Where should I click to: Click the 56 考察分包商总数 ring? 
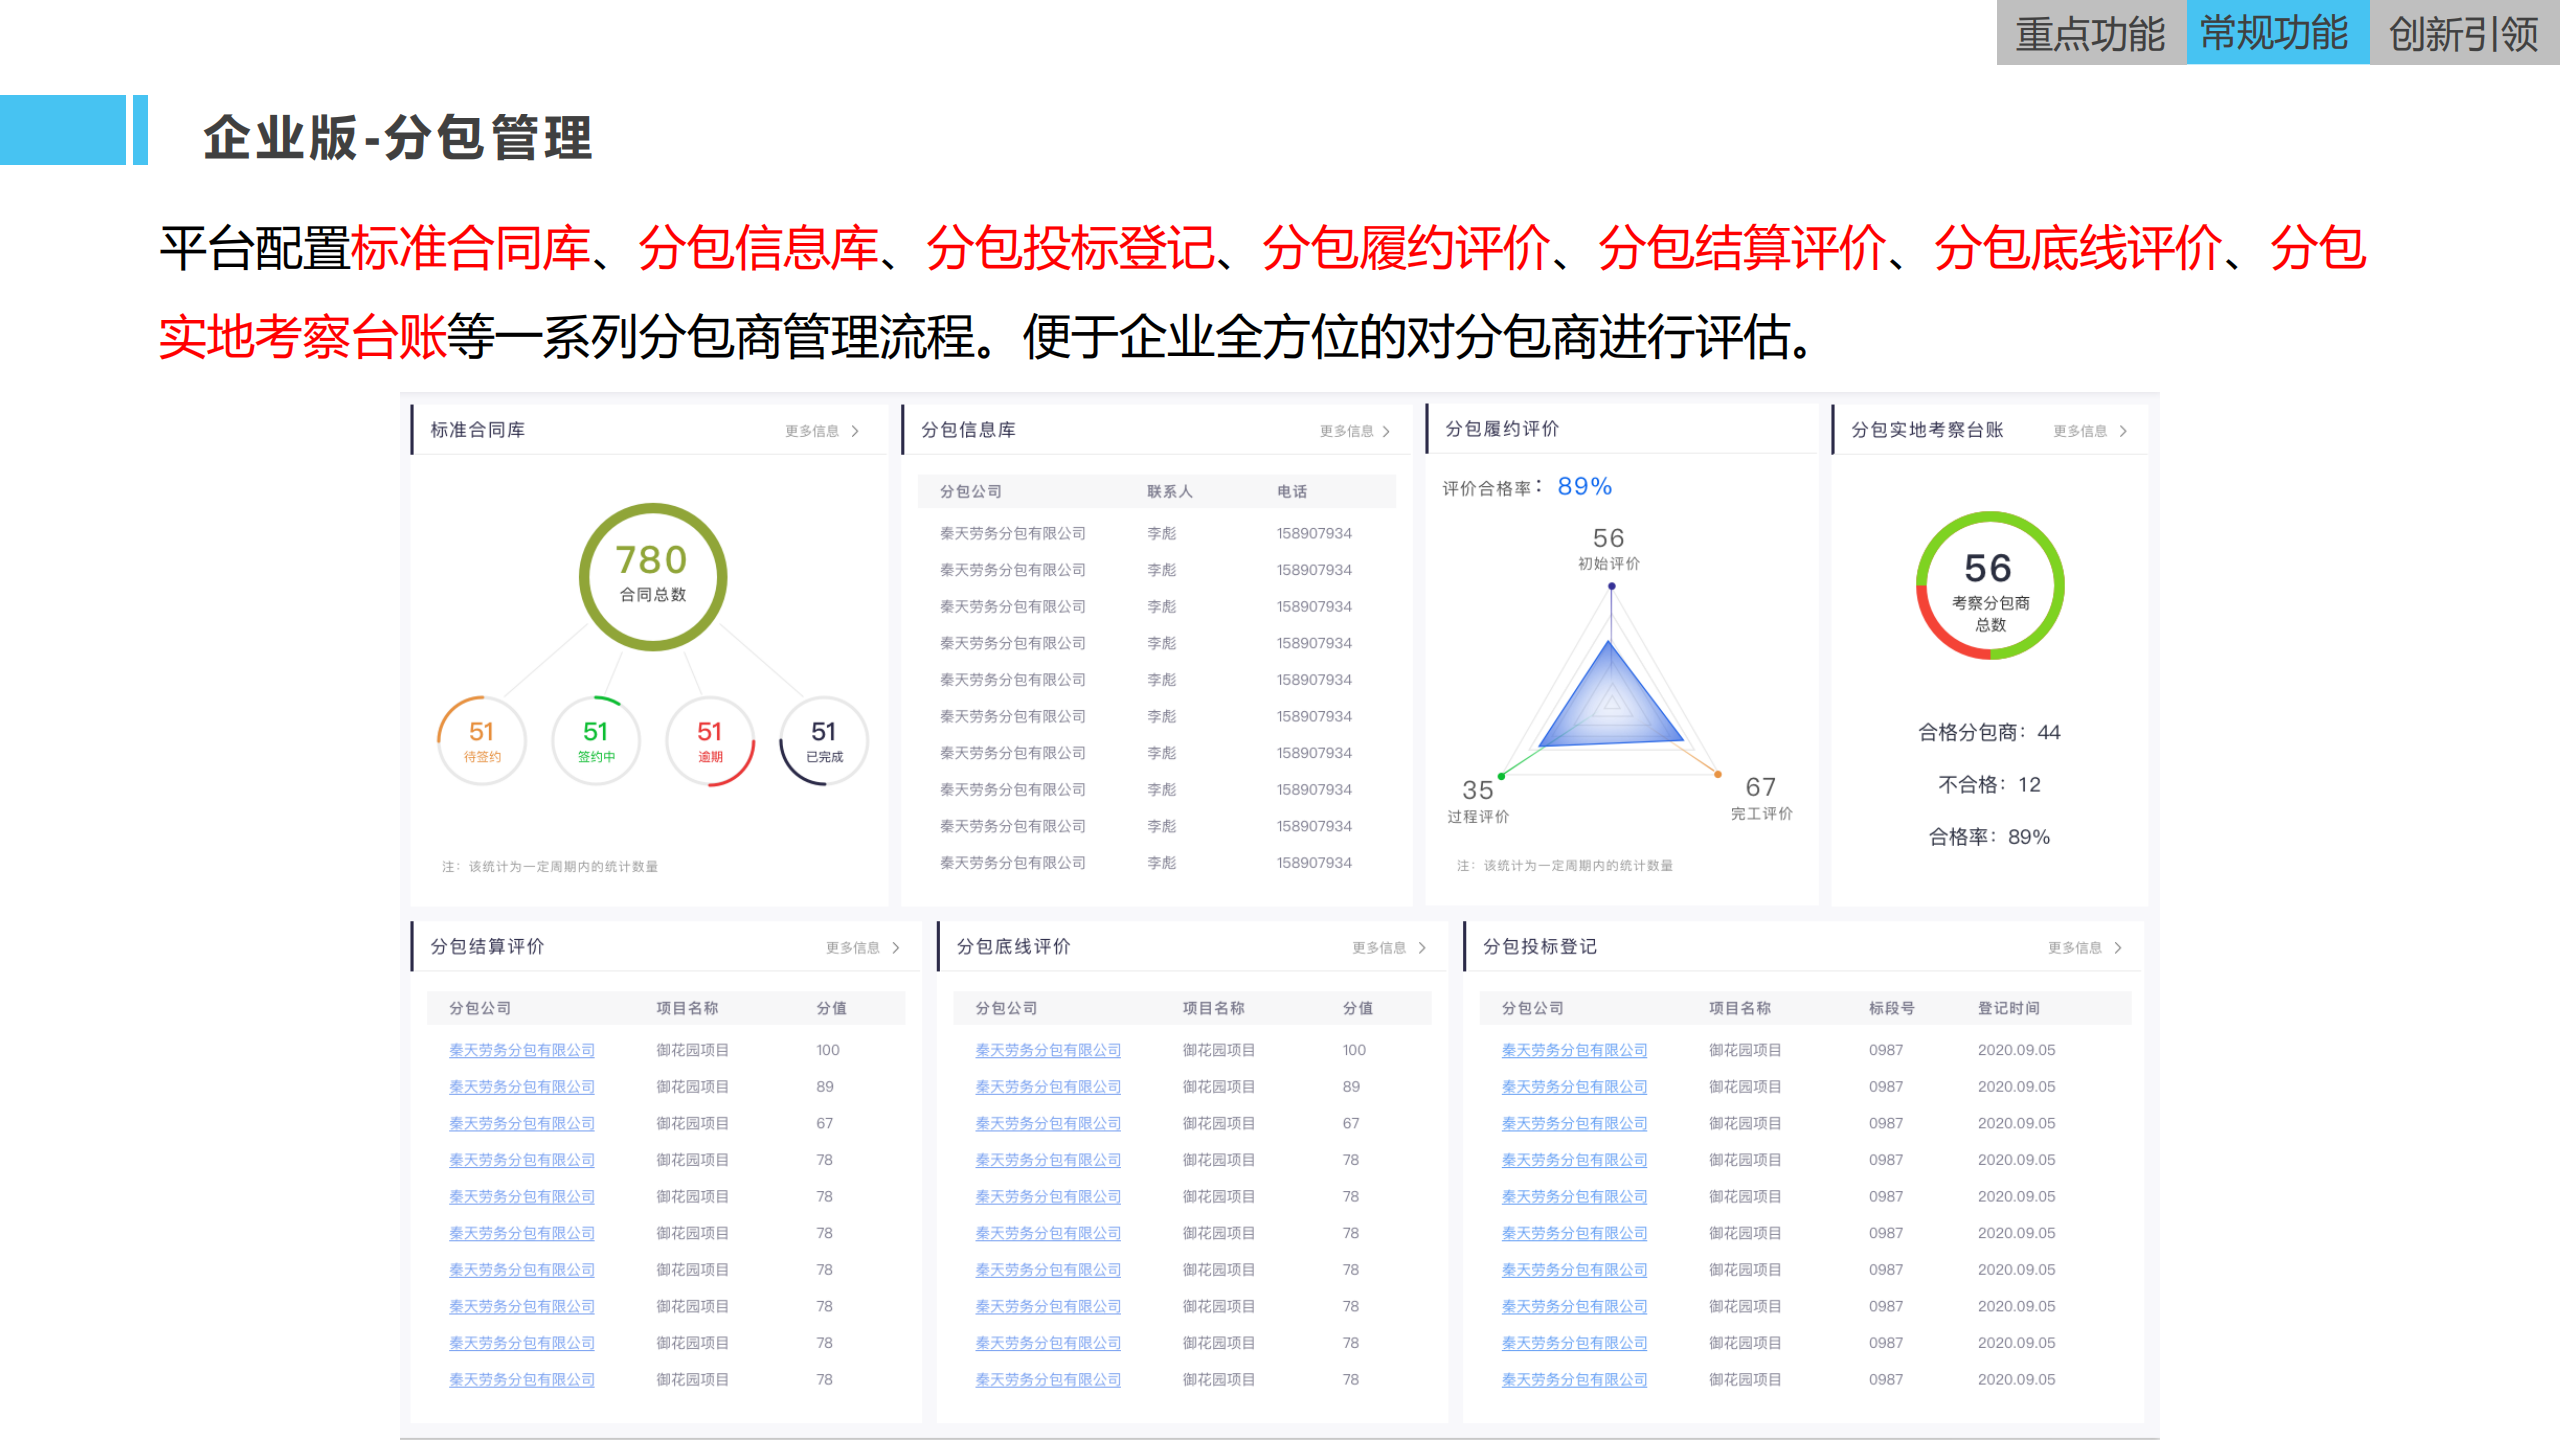(1990, 586)
